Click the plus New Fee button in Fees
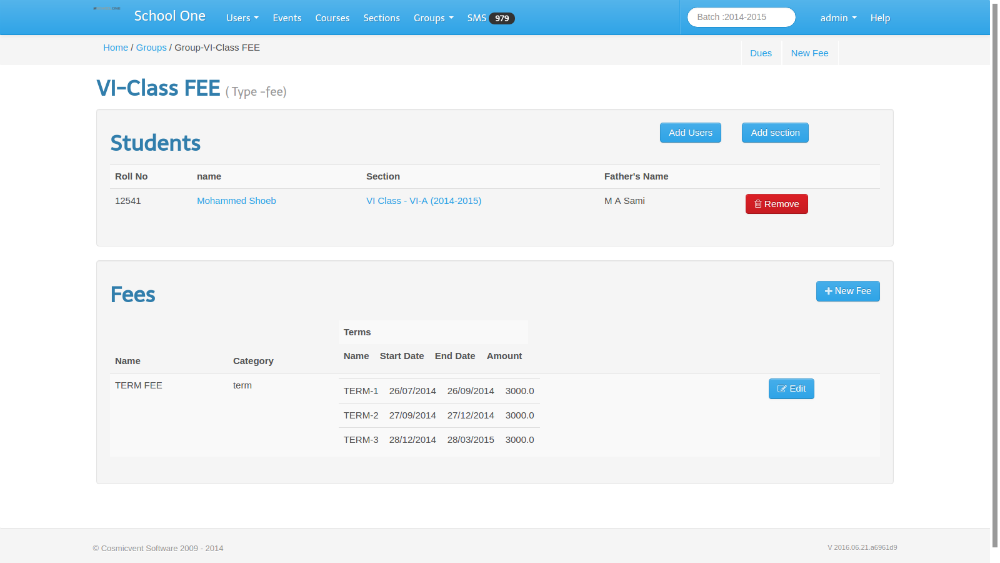 [848, 291]
